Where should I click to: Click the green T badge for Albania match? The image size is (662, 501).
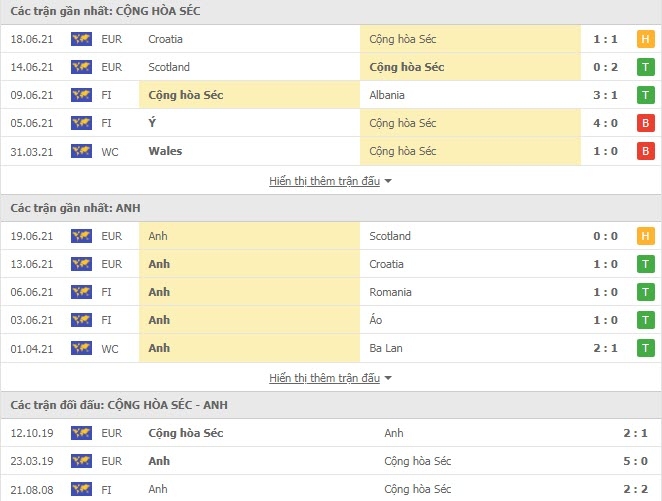(646, 95)
